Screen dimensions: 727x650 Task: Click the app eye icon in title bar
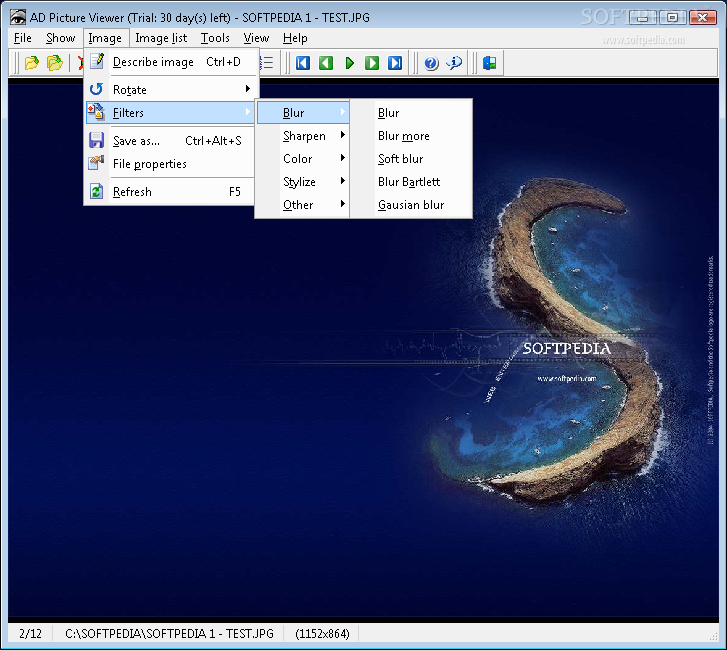18,18
